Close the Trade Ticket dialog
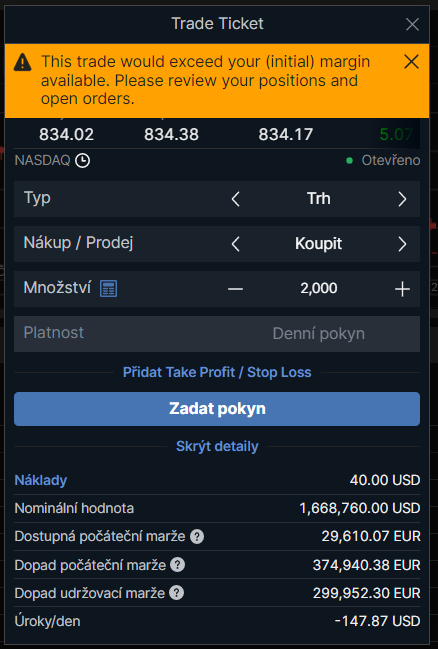The image size is (438, 649). pyautogui.click(x=412, y=24)
